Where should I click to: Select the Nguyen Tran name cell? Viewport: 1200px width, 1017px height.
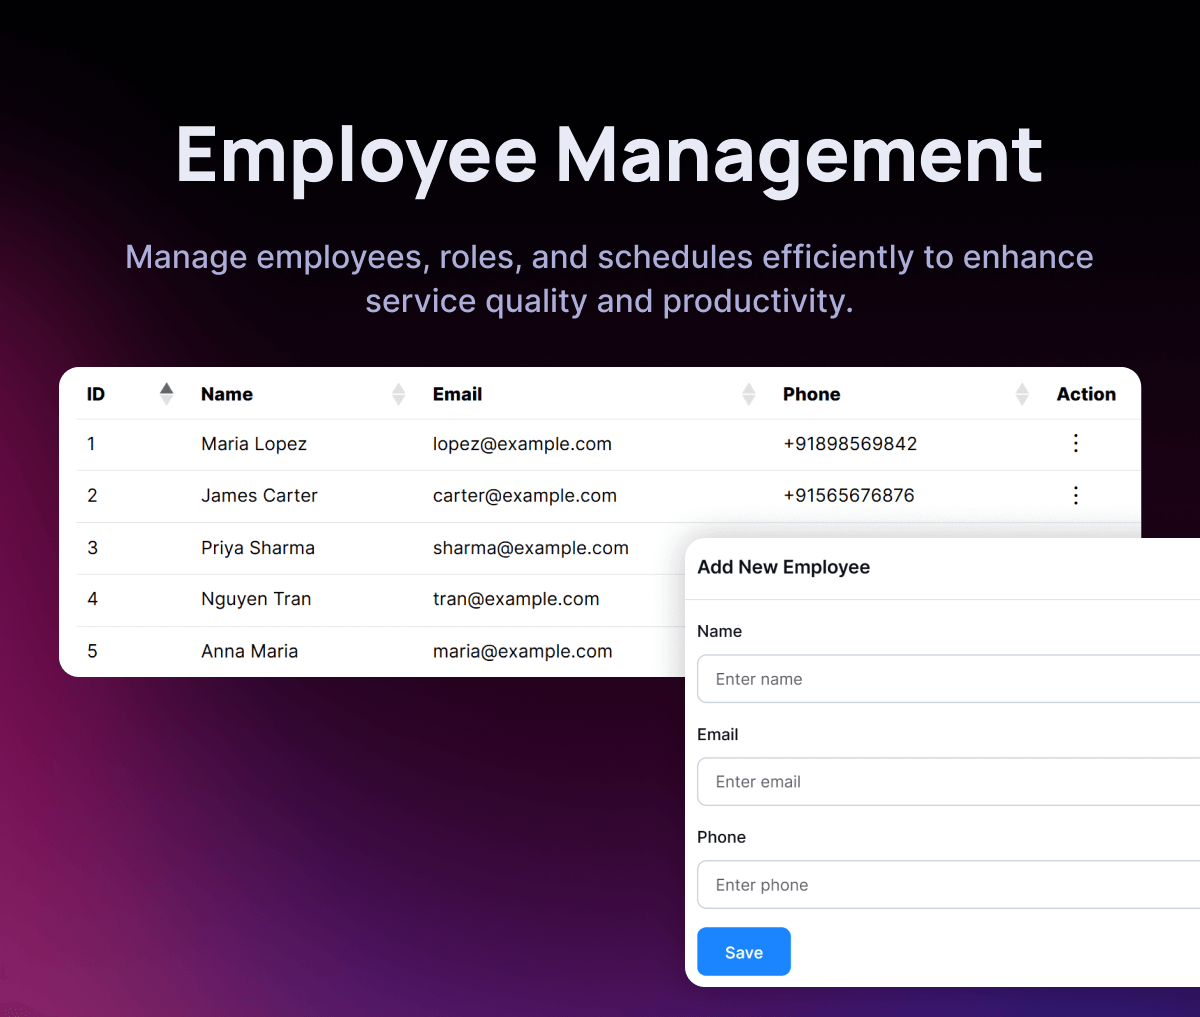pyautogui.click(x=256, y=599)
